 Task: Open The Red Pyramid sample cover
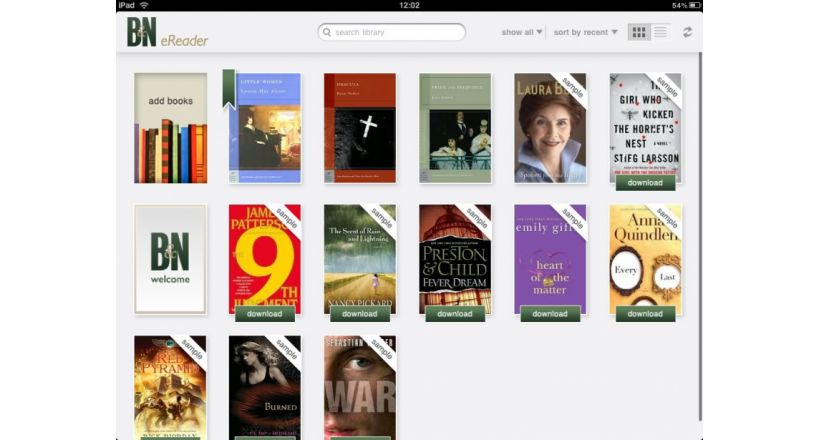coord(170,386)
